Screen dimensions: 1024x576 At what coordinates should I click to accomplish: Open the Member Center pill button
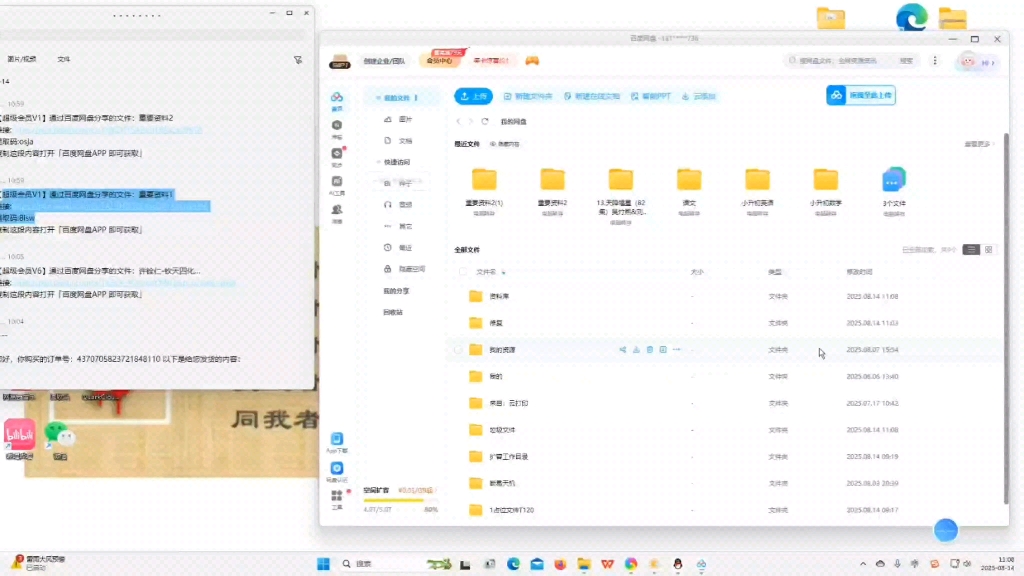pyautogui.click(x=440, y=61)
